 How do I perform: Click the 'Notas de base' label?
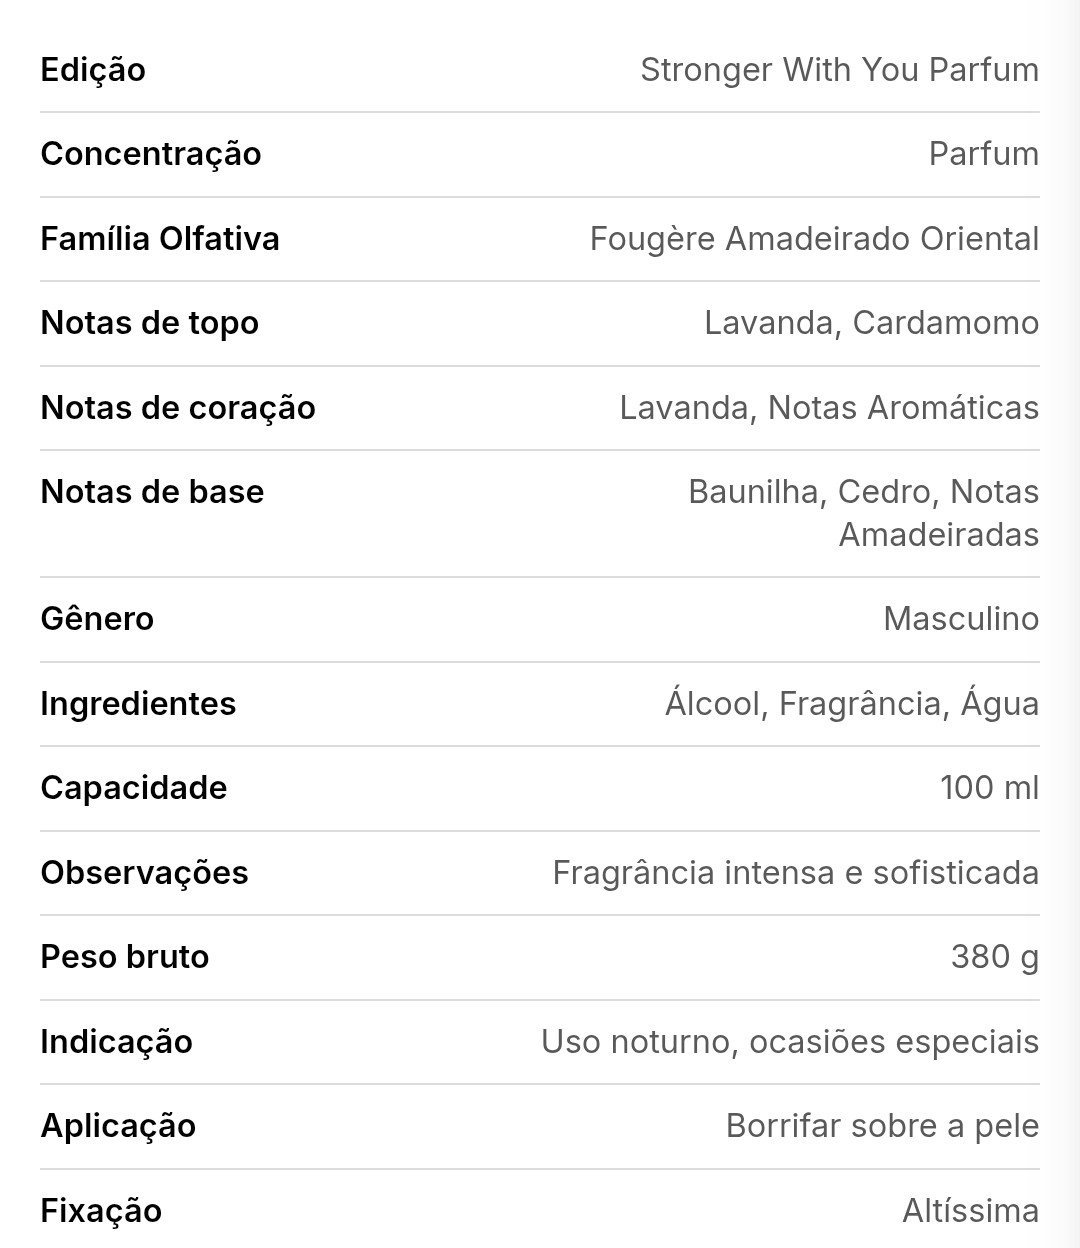point(153,492)
